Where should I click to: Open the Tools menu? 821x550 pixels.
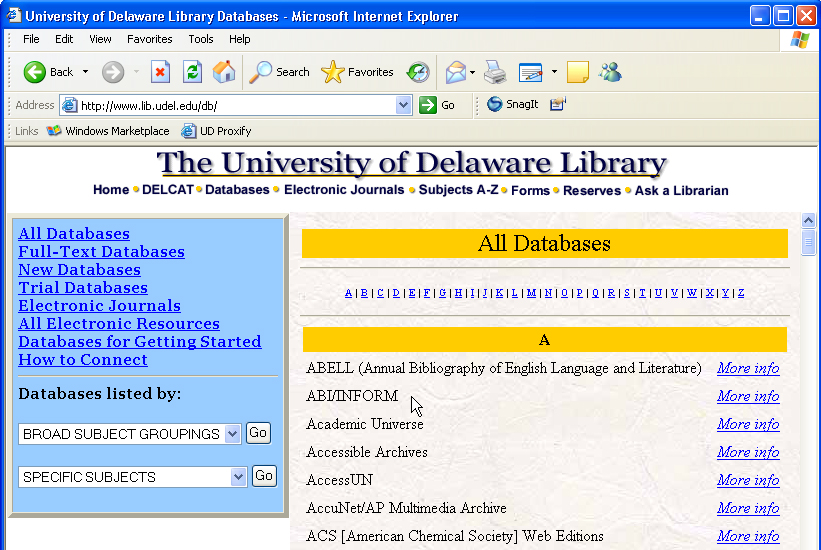pyautogui.click(x=201, y=39)
